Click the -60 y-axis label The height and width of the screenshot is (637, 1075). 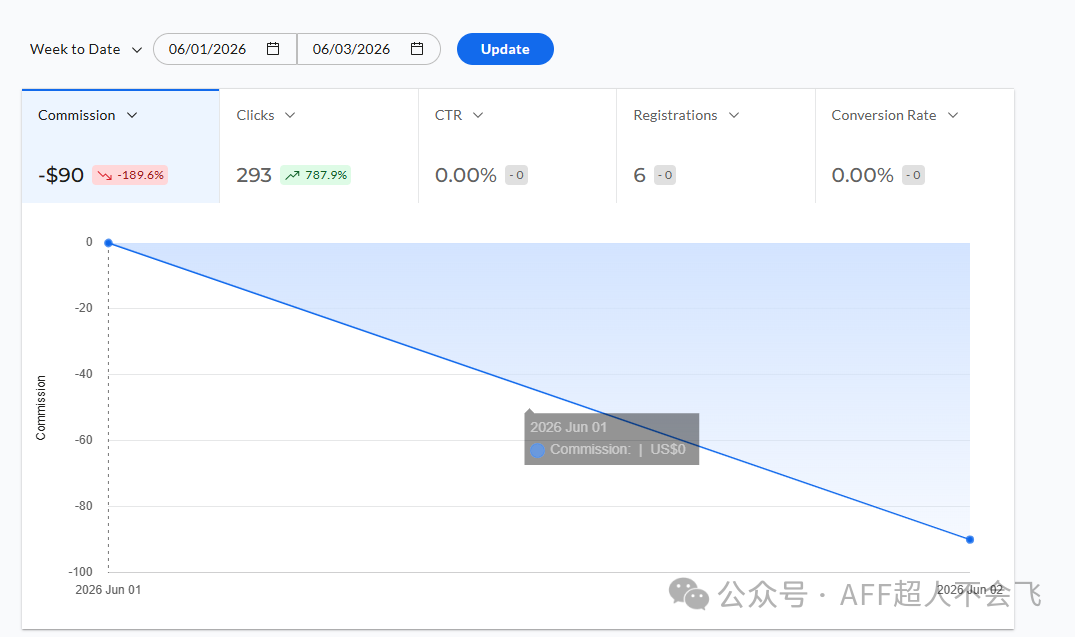tap(84, 440)
